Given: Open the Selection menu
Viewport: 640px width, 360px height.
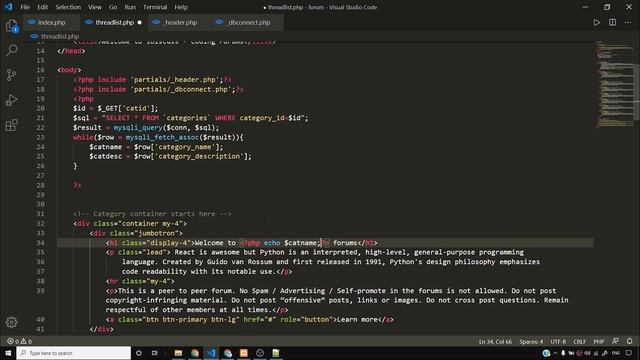Looking at the screenshot, I should 68,7.
